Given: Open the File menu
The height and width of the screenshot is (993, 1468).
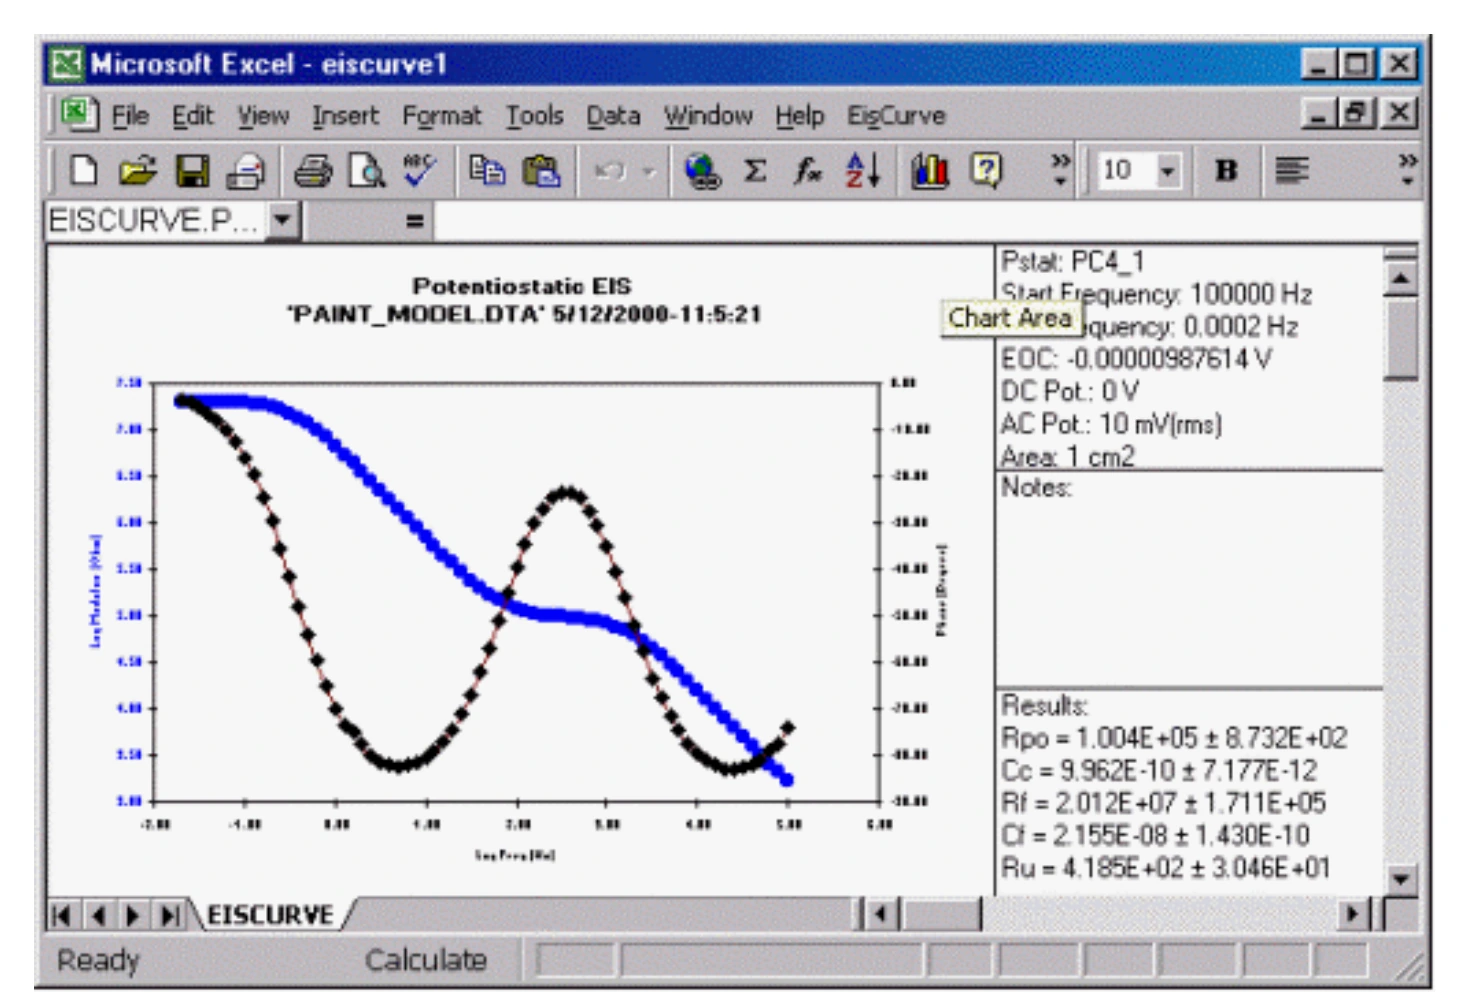Looking at the screenshot, I should (x=130, y=116).
